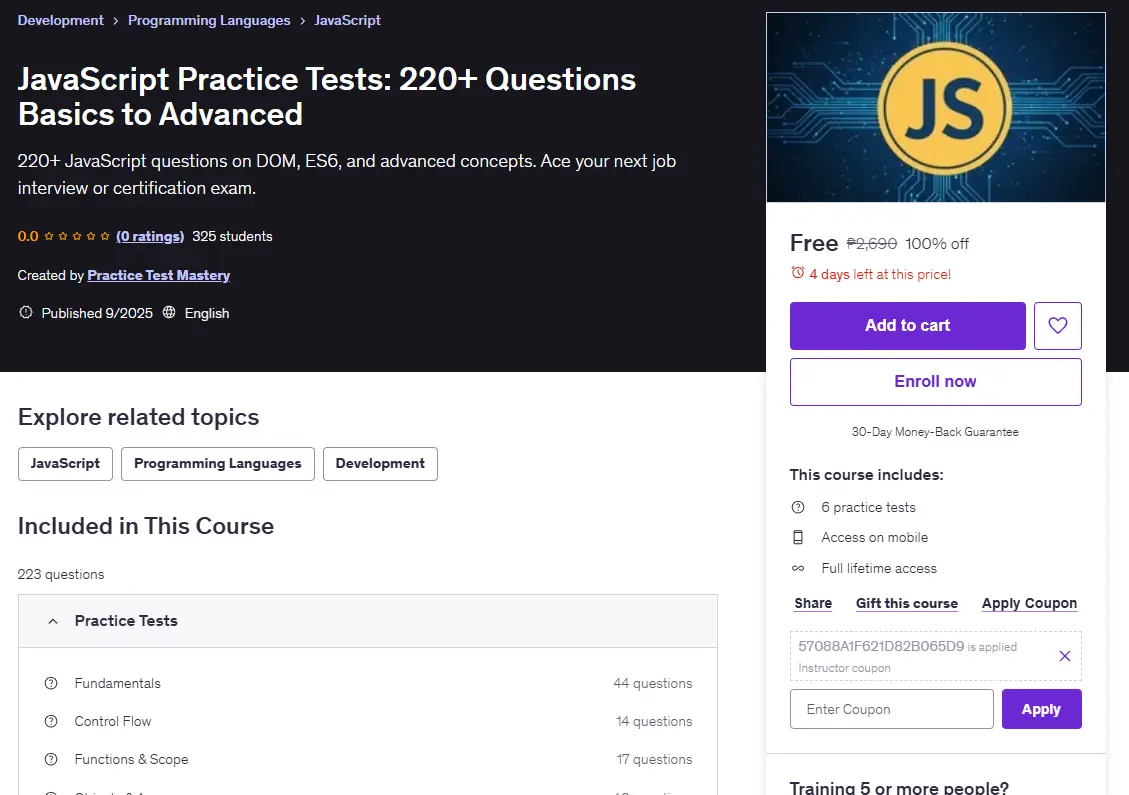Collapse the Practice Tests section chevron
The image size is (1129, 795).
53,621
